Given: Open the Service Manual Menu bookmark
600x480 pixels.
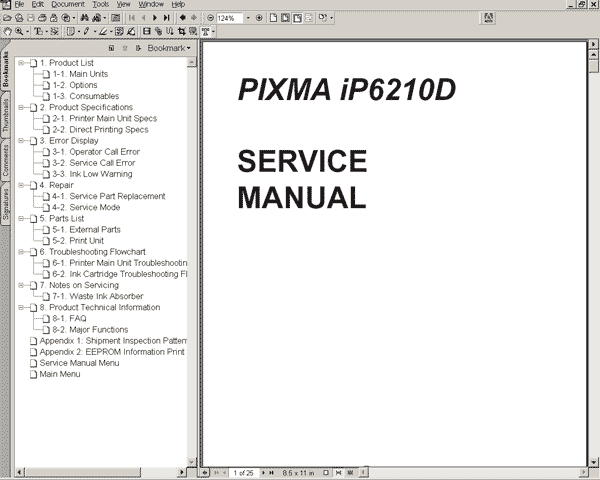Looking at the screenshot, I should pos(79,363).
